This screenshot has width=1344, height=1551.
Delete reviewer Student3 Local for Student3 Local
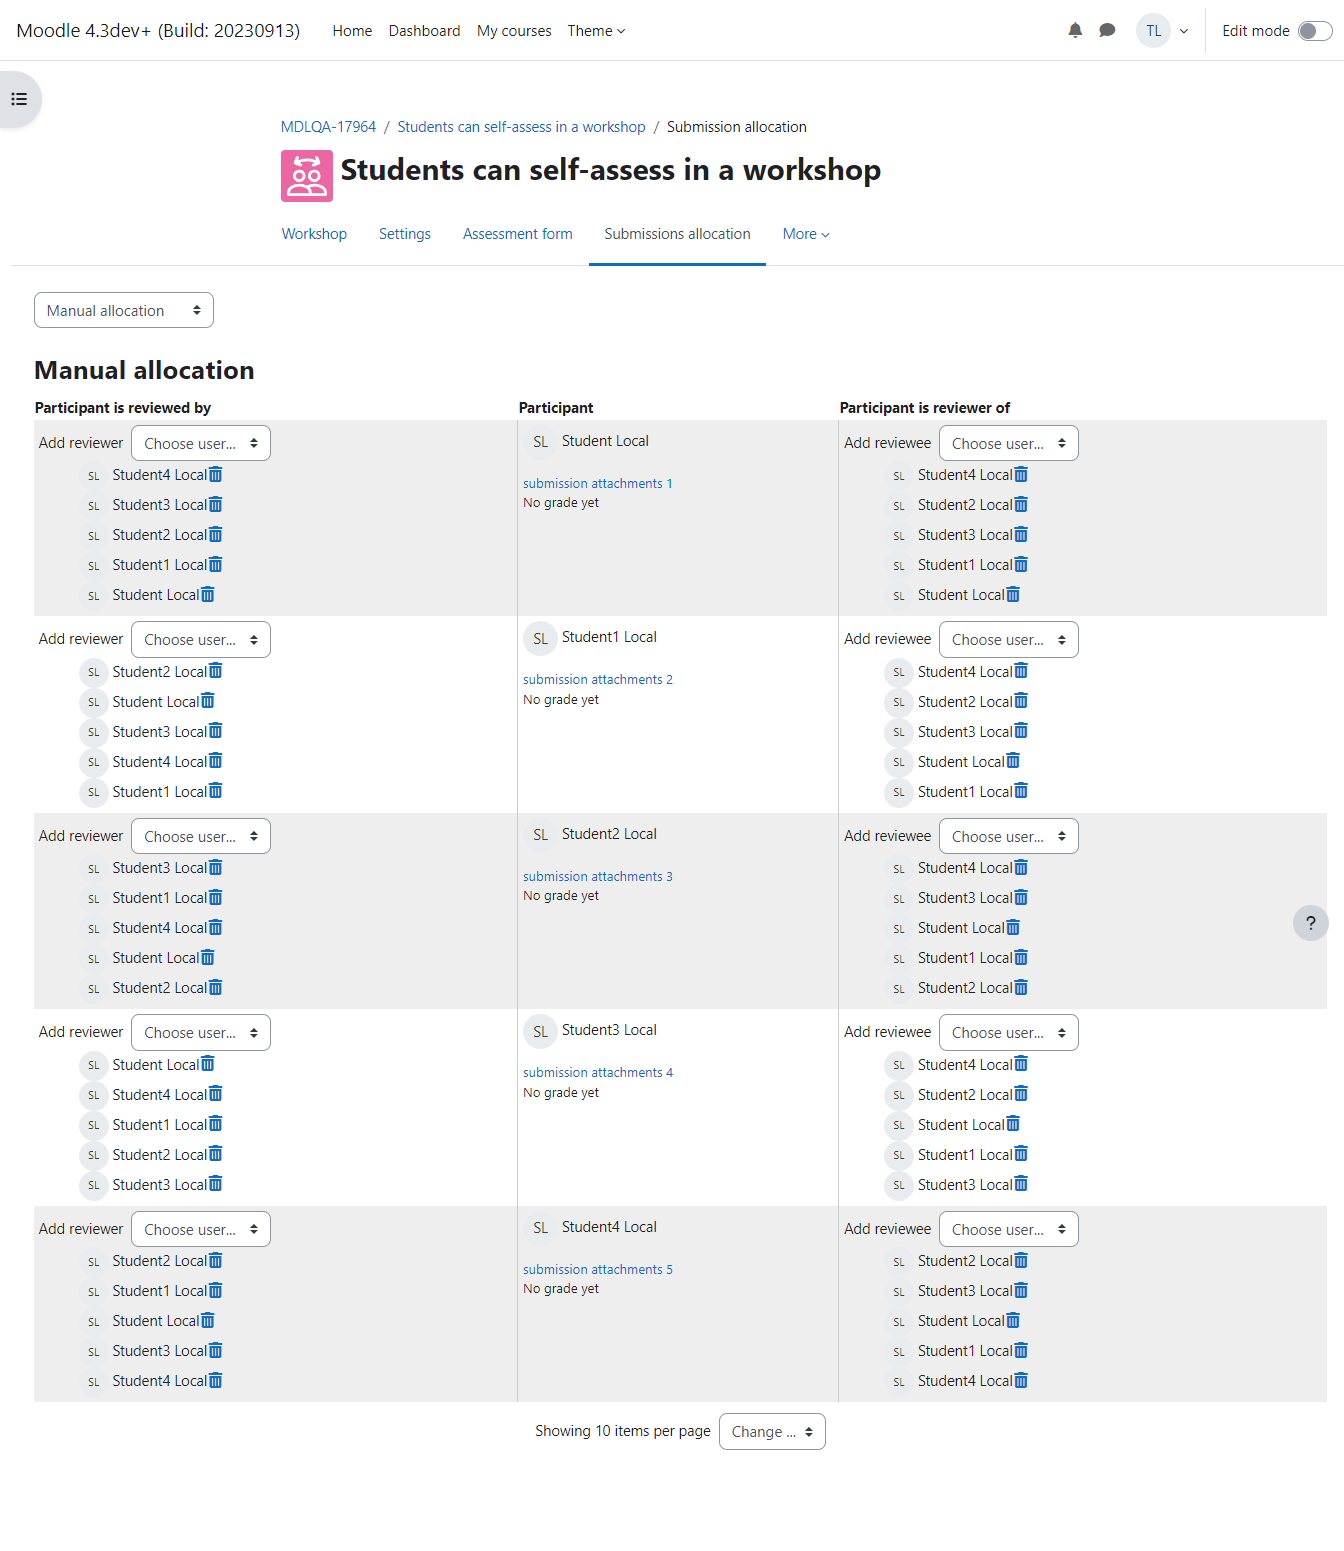pos(216,1184)
